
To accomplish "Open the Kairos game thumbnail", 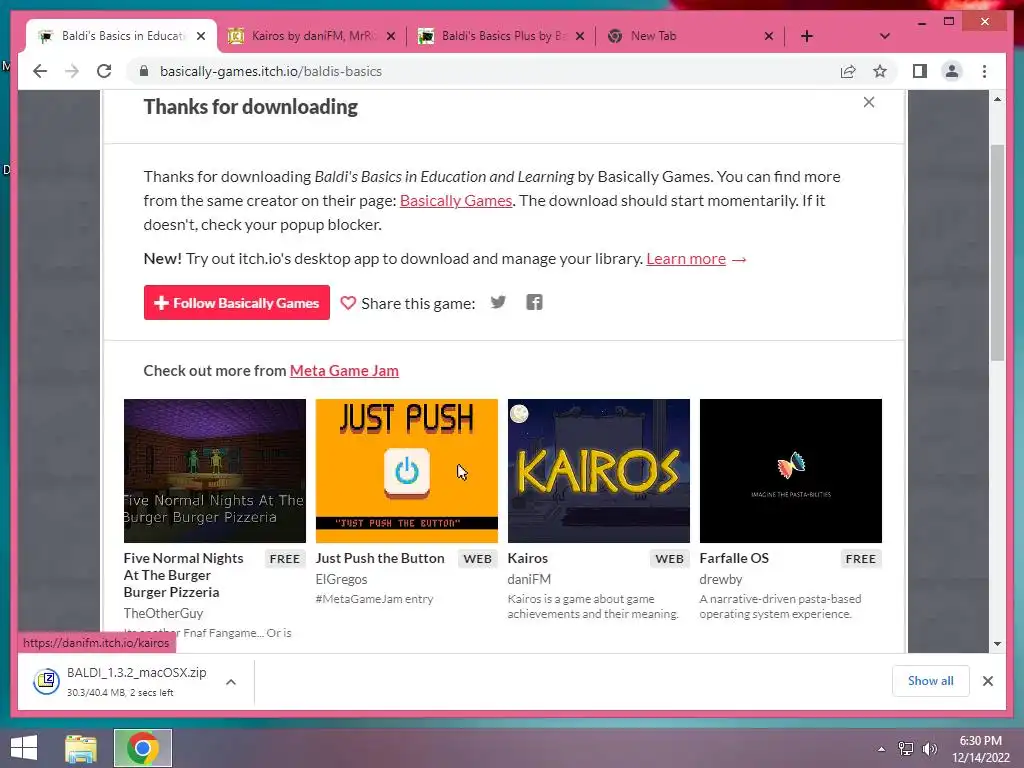I will (x=599, y=471).
